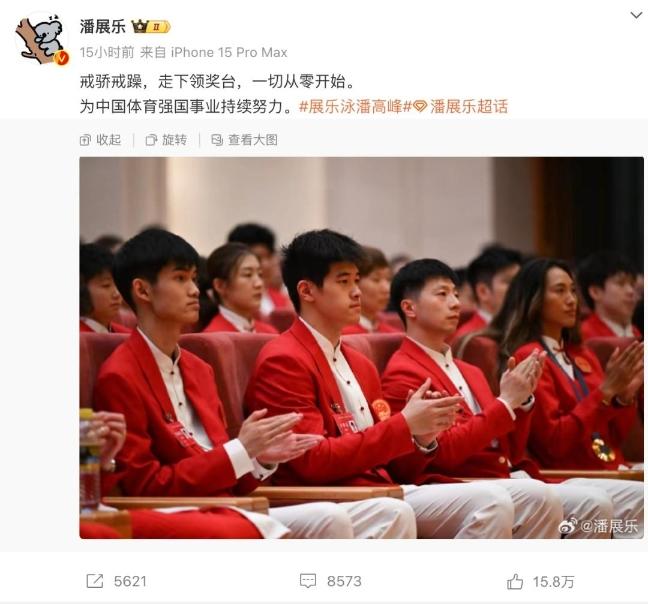The width and height of the screenshot is (648, 604).
Task: Click the 15小时前 post timestamp
Action: tap(107, 52)
